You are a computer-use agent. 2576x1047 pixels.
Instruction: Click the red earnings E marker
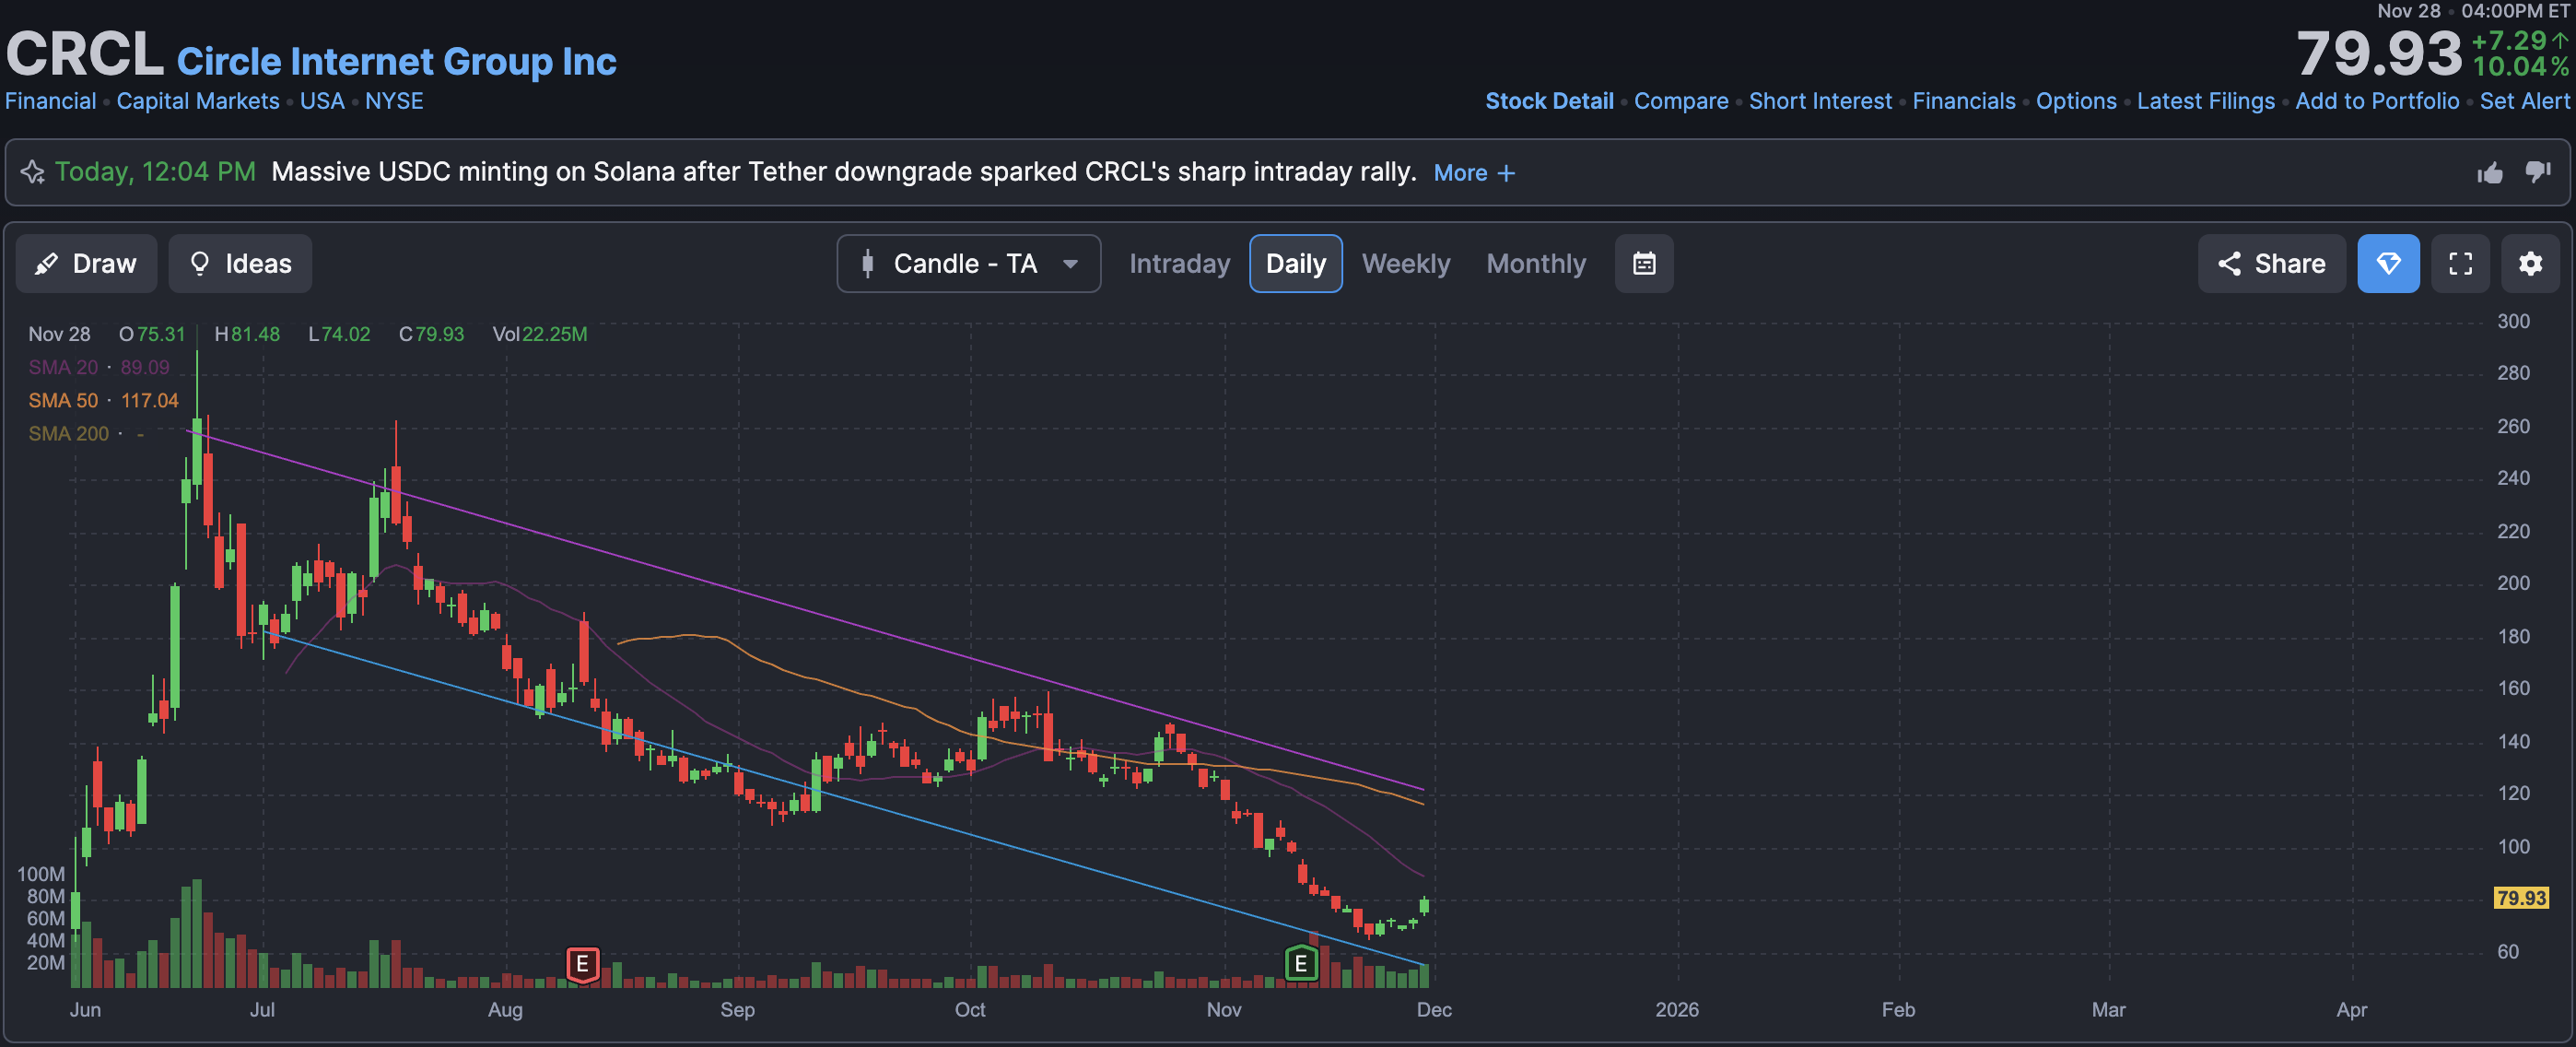(x=582, y=965)
